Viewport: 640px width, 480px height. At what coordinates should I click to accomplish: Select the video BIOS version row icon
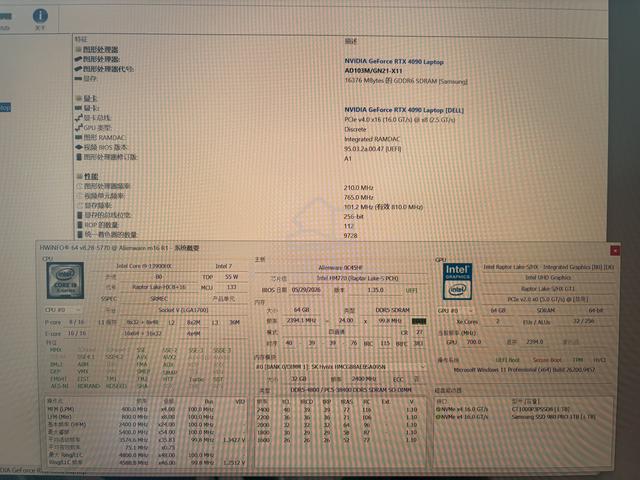(x=79, y=147)
